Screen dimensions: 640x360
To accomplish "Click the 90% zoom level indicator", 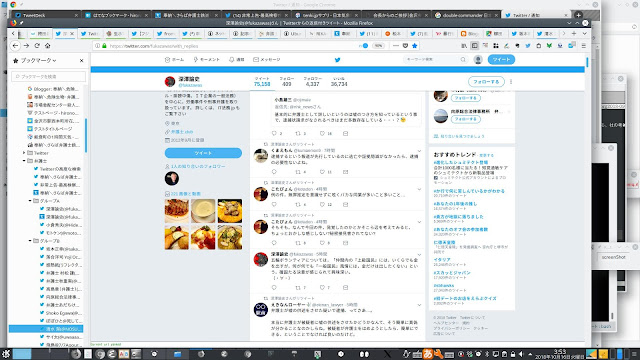I will 379,46.
